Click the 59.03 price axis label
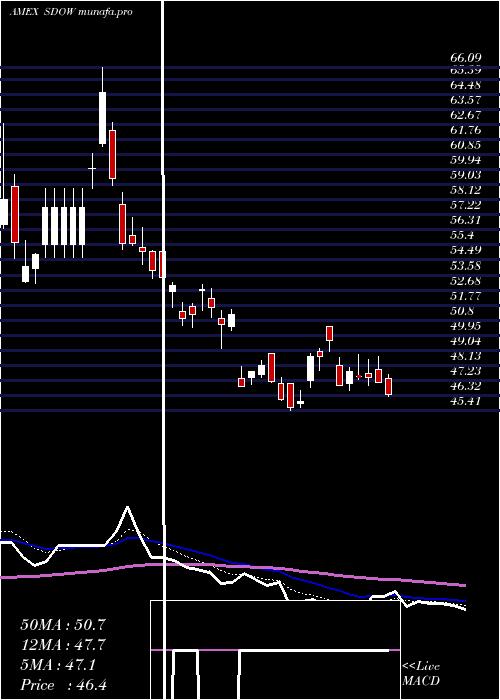 pyautogui.click(x=465, y=175)
